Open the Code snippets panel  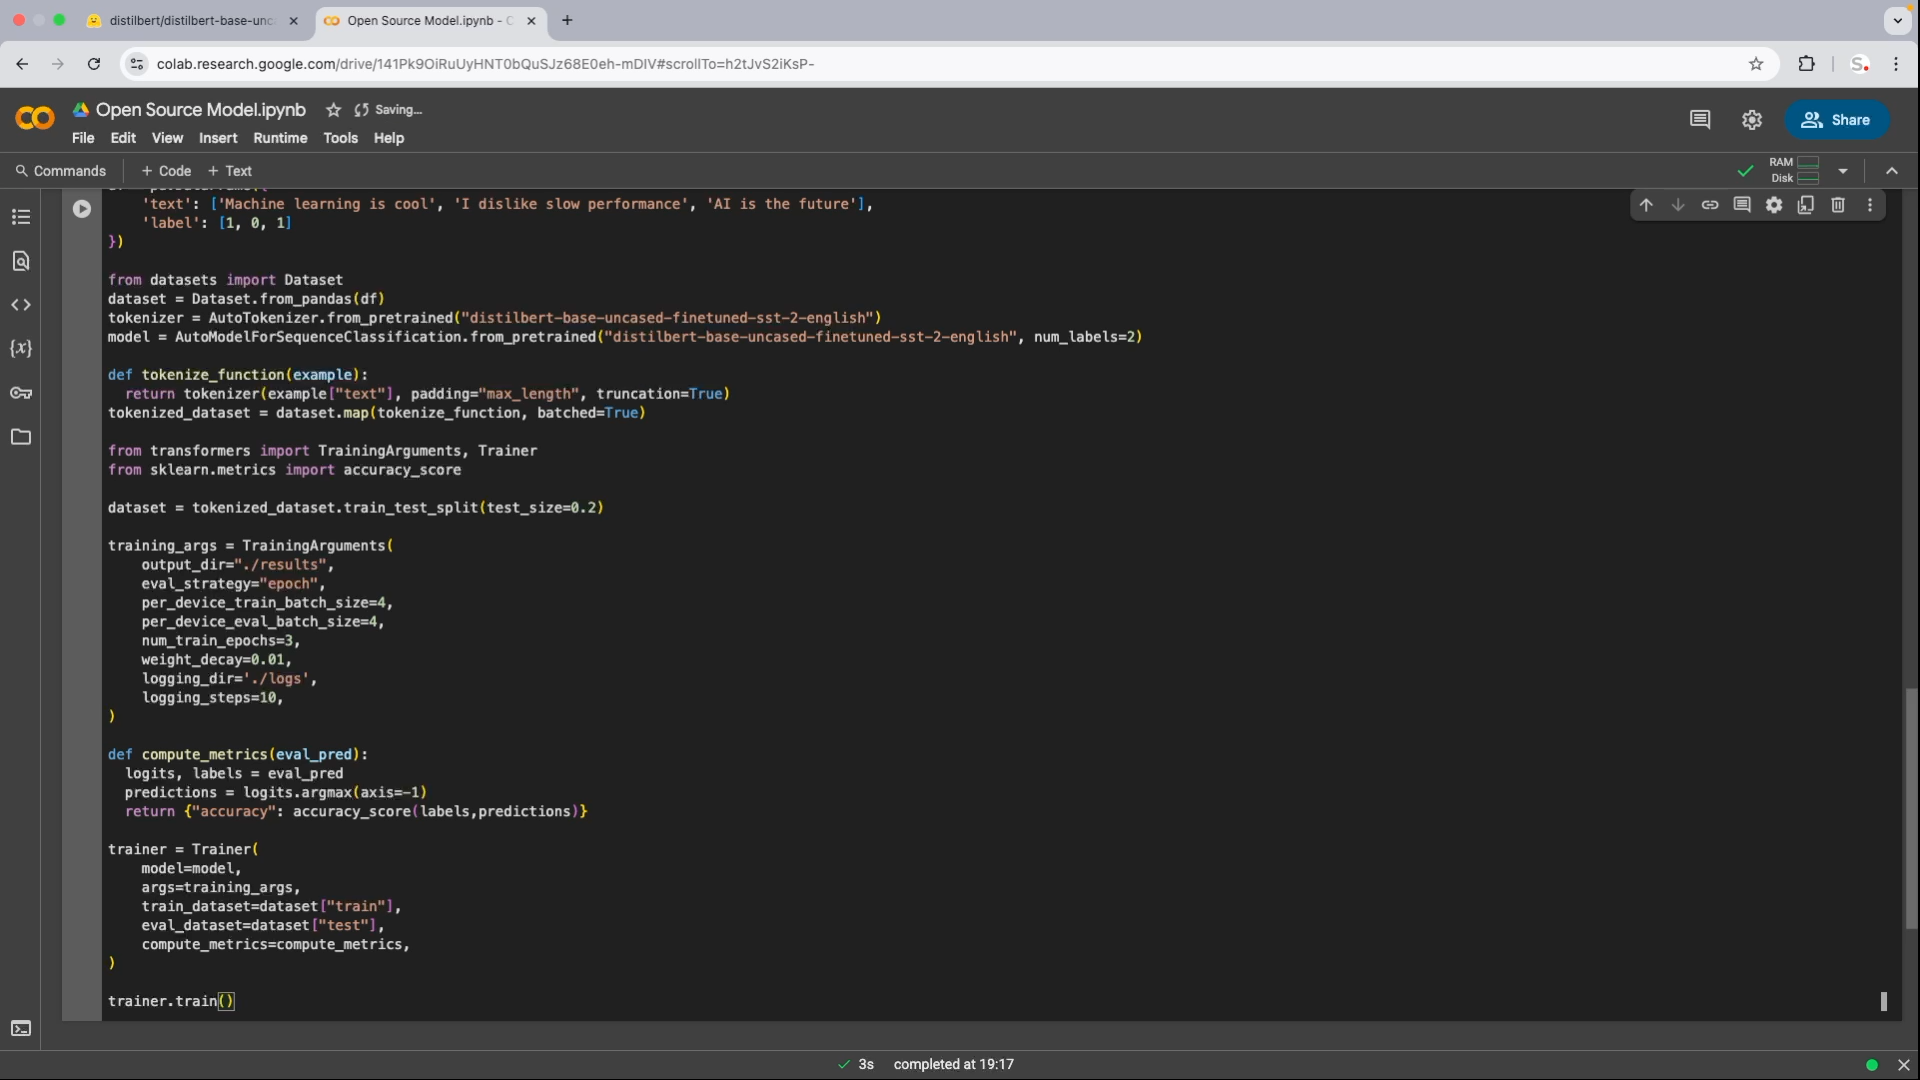coord(21,305)
